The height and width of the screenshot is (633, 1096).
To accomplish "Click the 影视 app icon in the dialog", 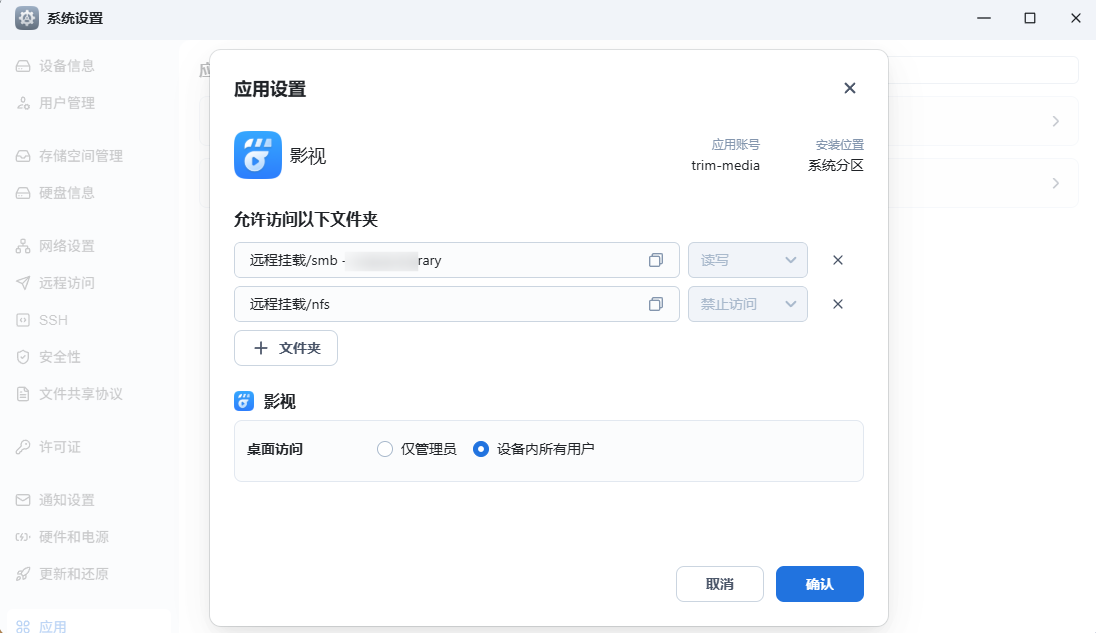I will point(257,156).
